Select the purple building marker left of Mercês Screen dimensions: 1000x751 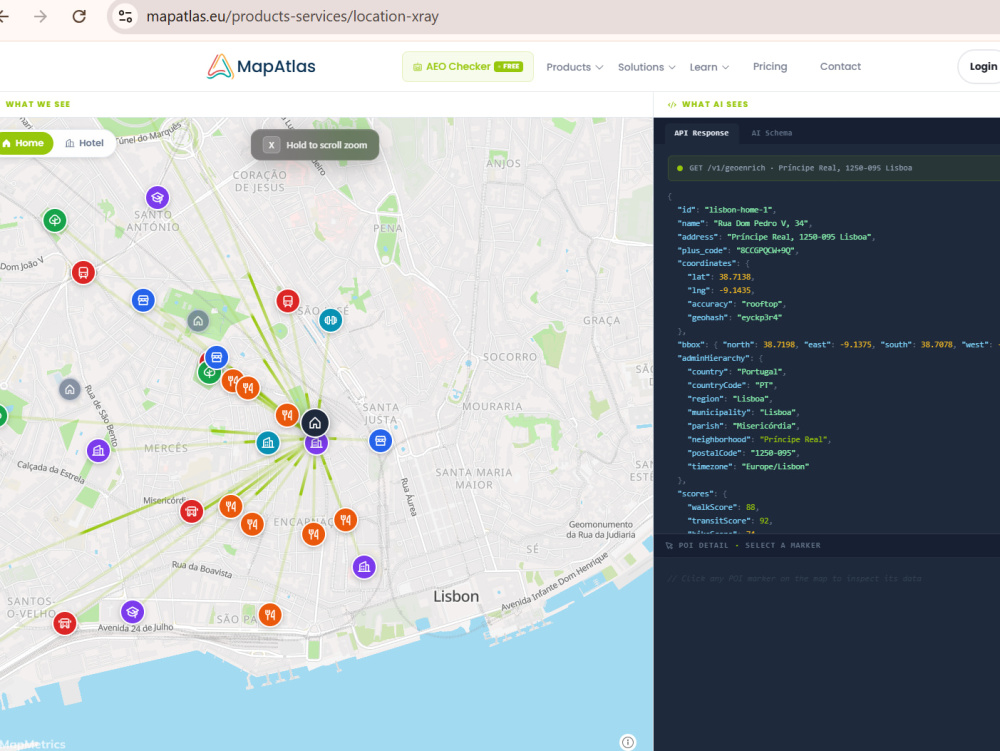tap(98, 451)
